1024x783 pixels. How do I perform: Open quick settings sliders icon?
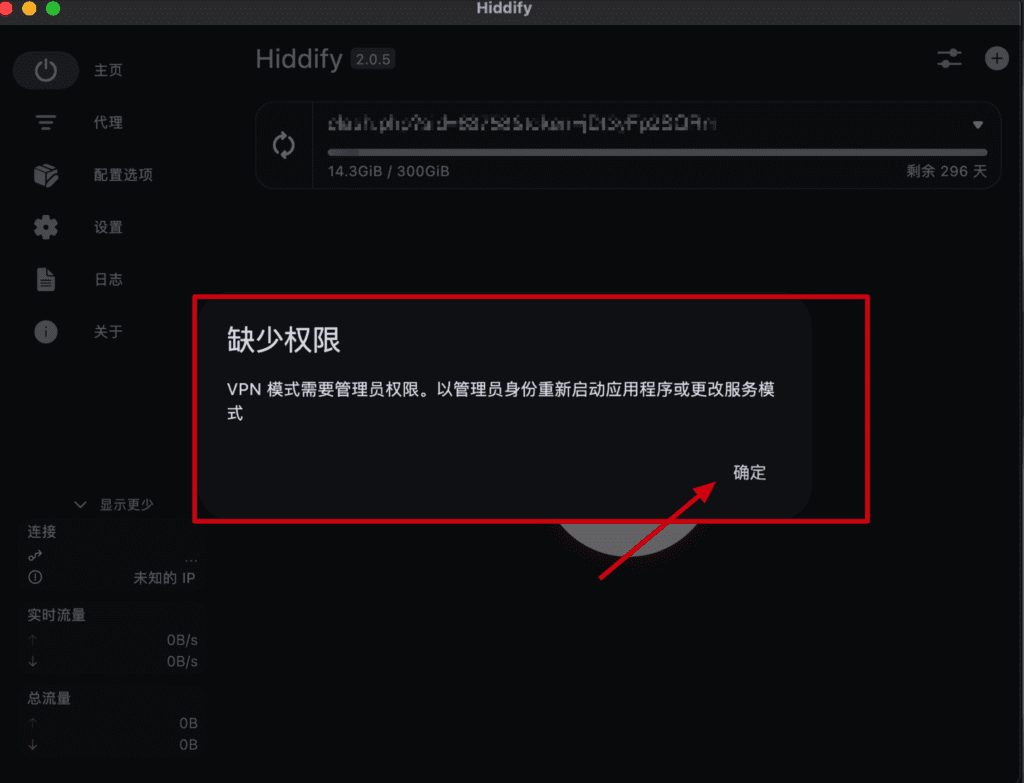(x=950, y=59)
